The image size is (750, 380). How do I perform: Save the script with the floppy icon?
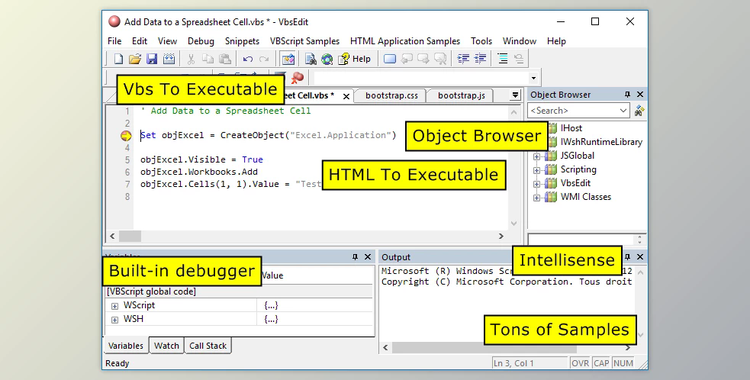click(152, 59)
